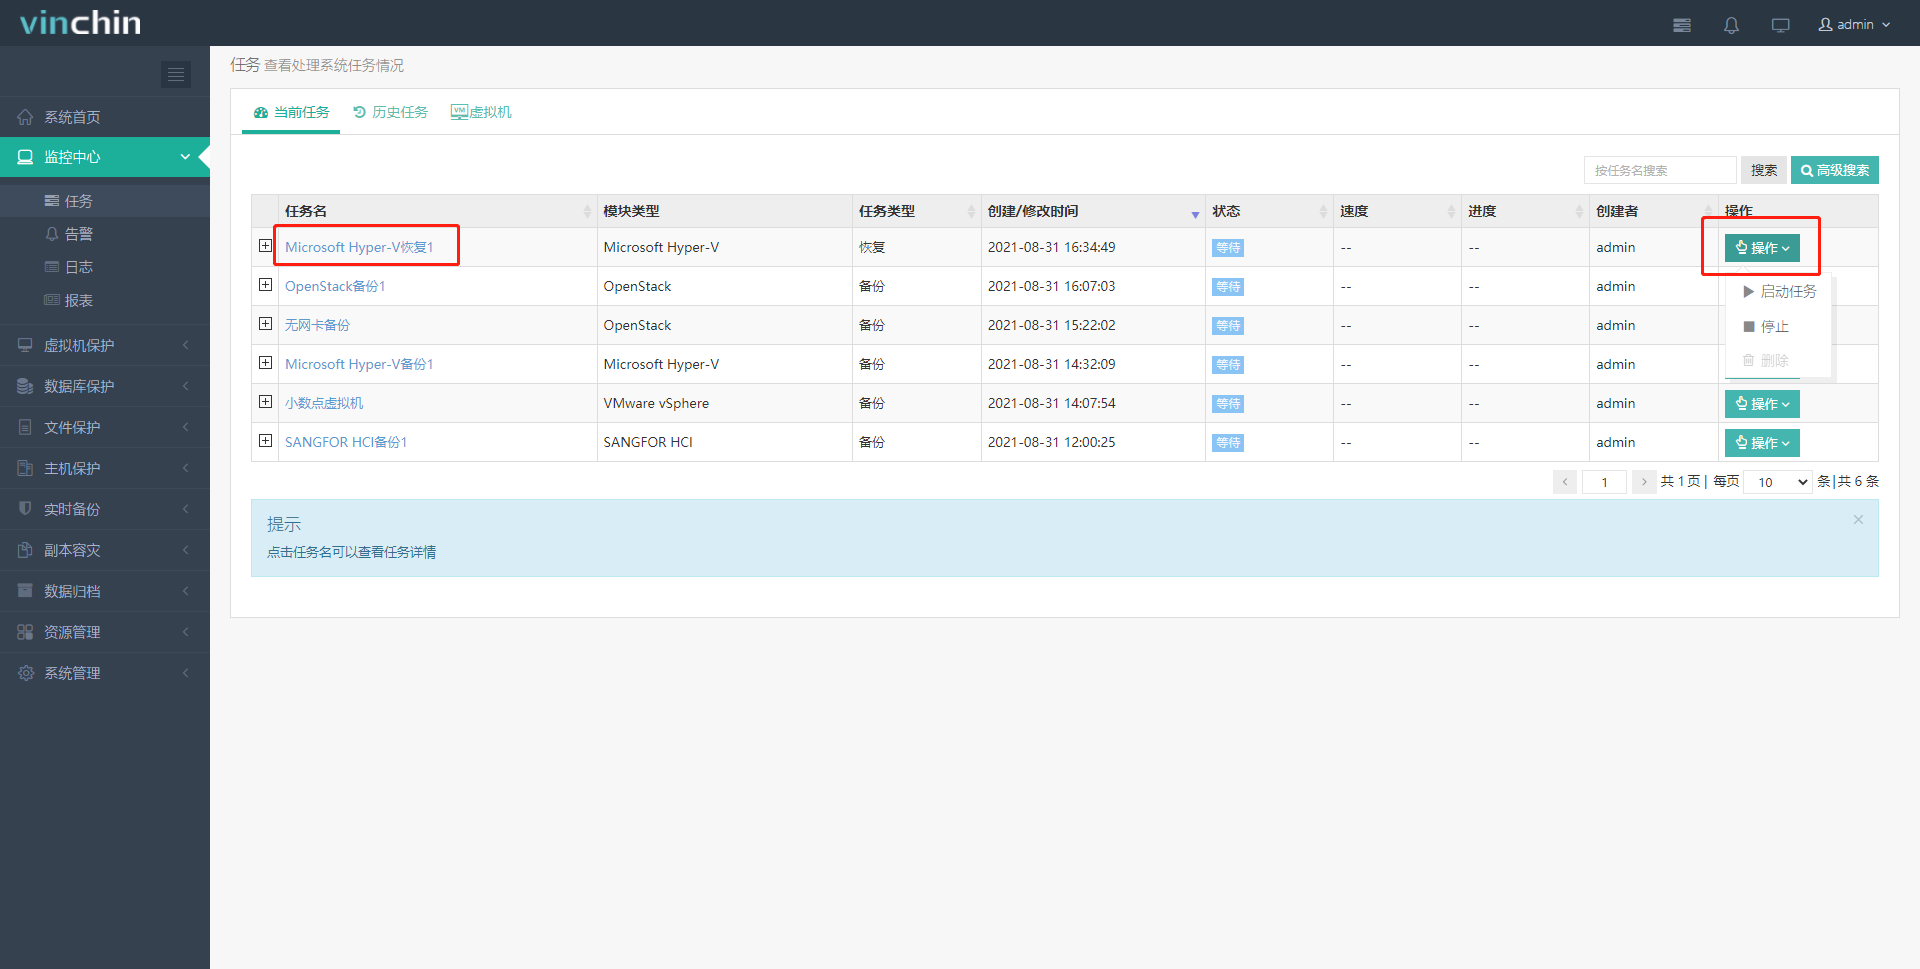The height and width of the screenshot is (969, 1920).
Task: Open task 无网卡备份 details
Action: point(317,325)
